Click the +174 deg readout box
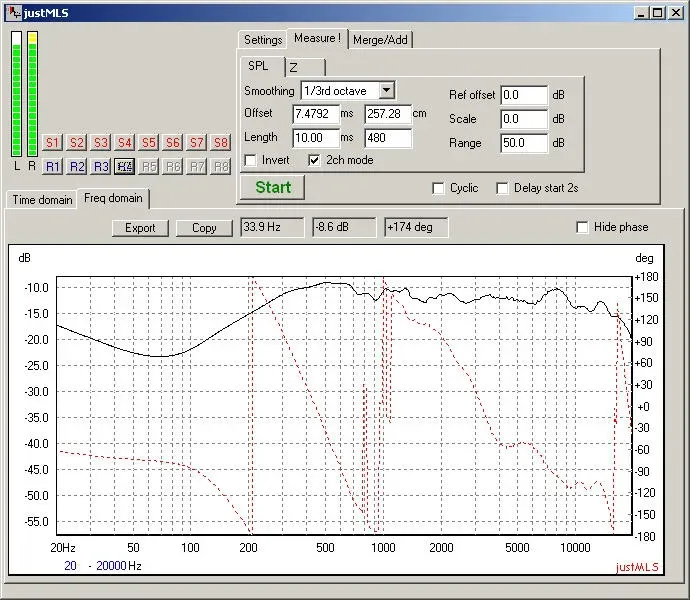The image size is (690, 600). [x=416, y=227]
